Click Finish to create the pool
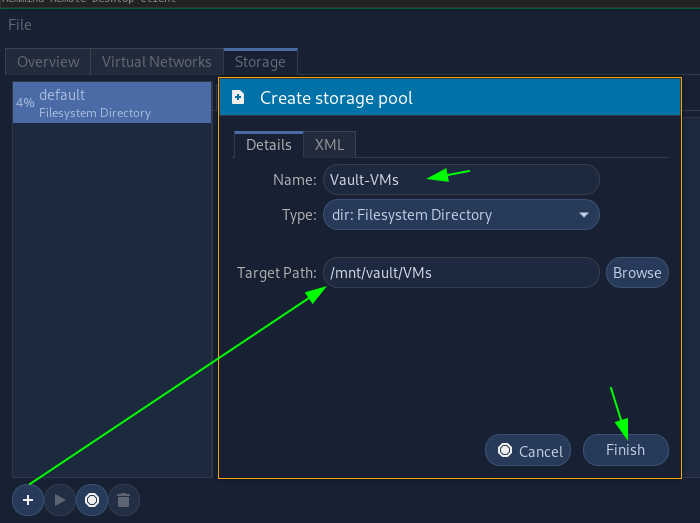 625,450
